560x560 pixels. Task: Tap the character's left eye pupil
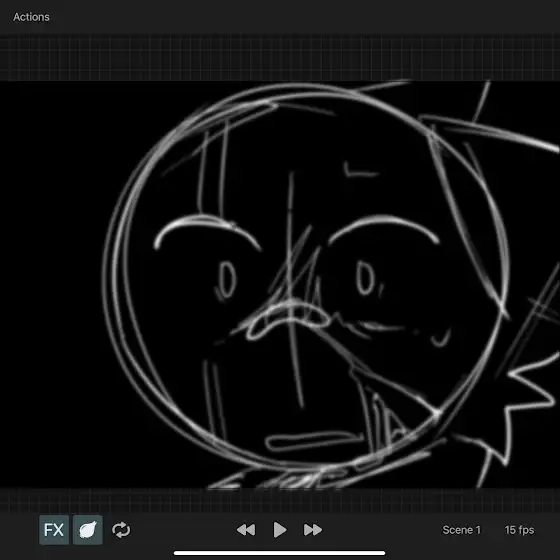click(x=226, y=280)
